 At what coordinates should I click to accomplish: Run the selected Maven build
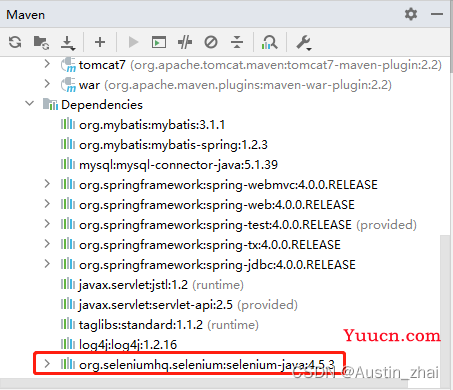(x=133, y=42)
